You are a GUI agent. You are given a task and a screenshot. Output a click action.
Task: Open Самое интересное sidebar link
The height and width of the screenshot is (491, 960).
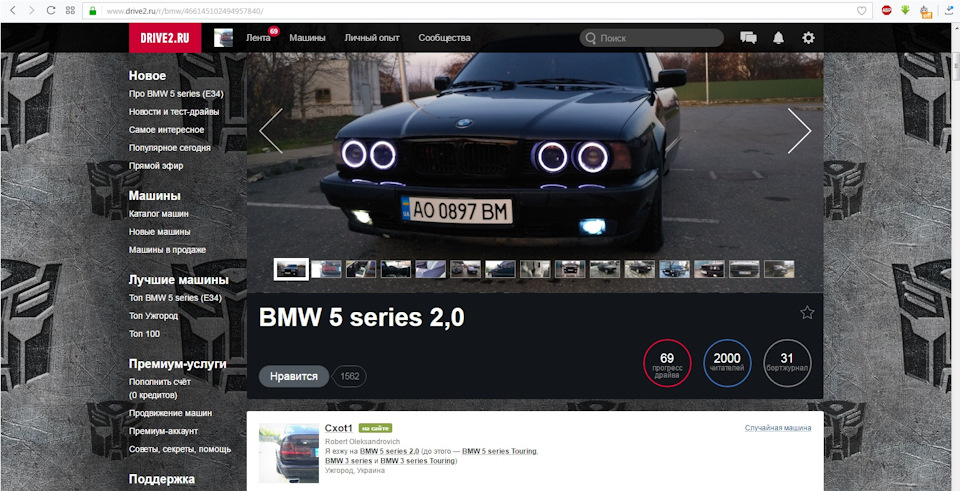167,130
